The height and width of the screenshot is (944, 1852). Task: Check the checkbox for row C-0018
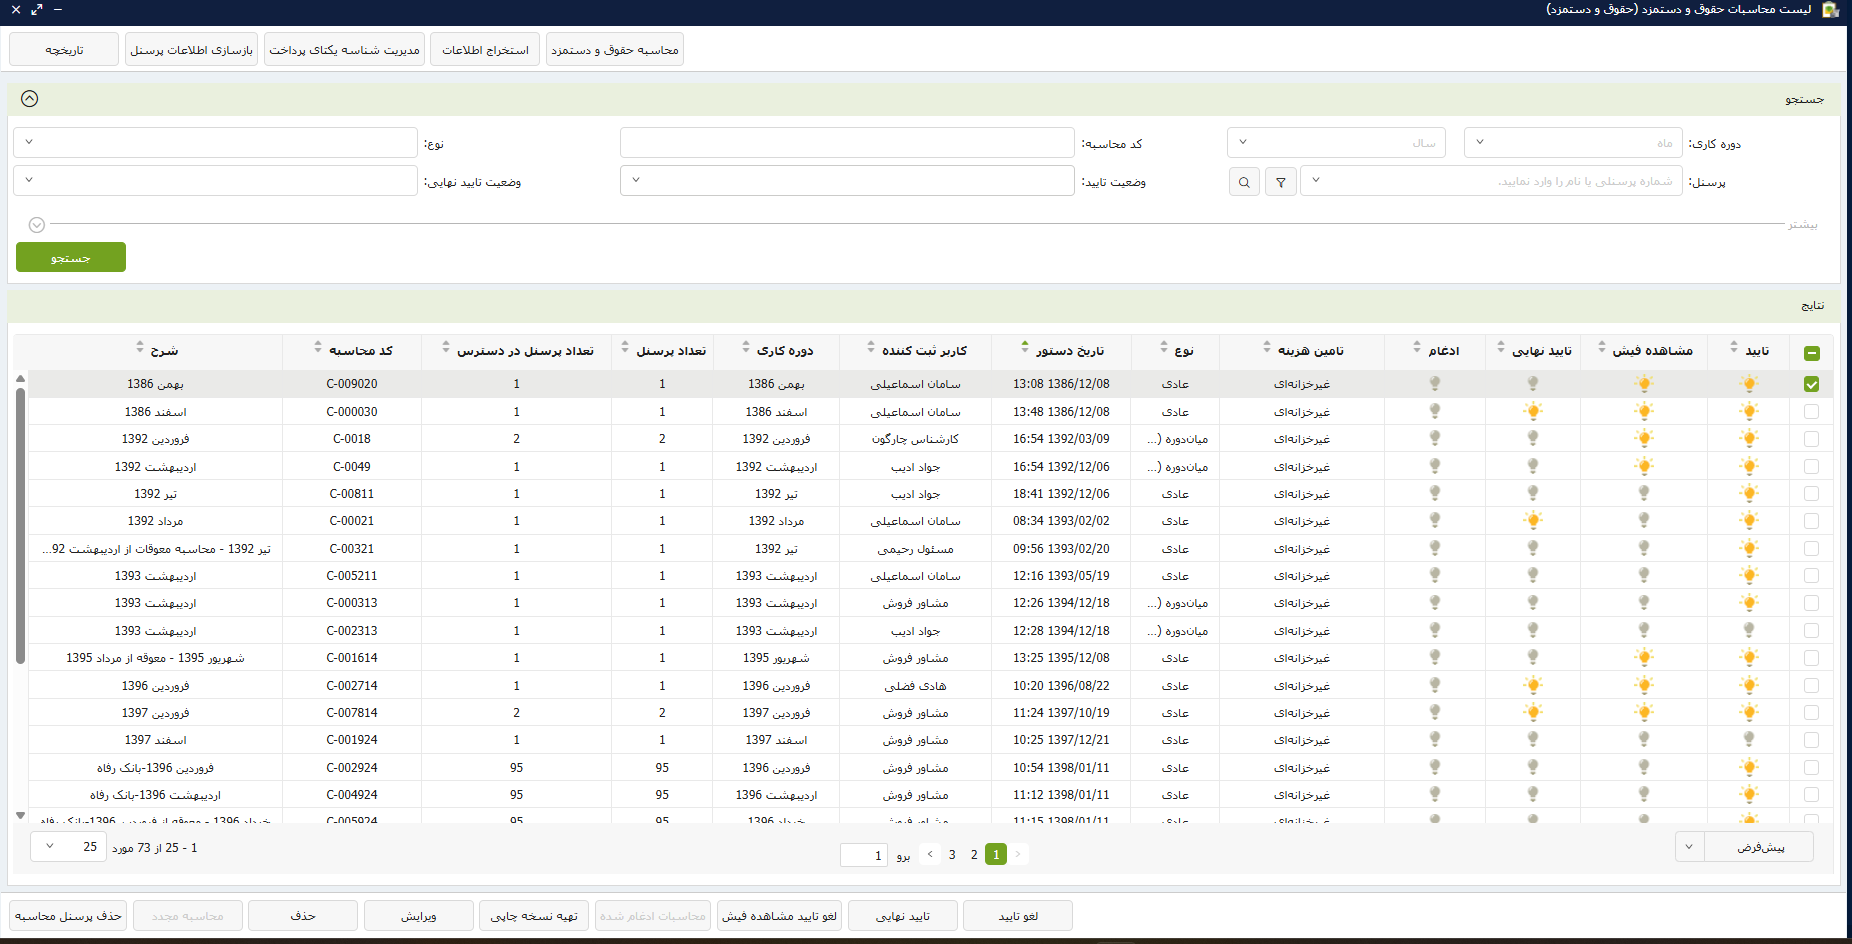click(1811, 439)
